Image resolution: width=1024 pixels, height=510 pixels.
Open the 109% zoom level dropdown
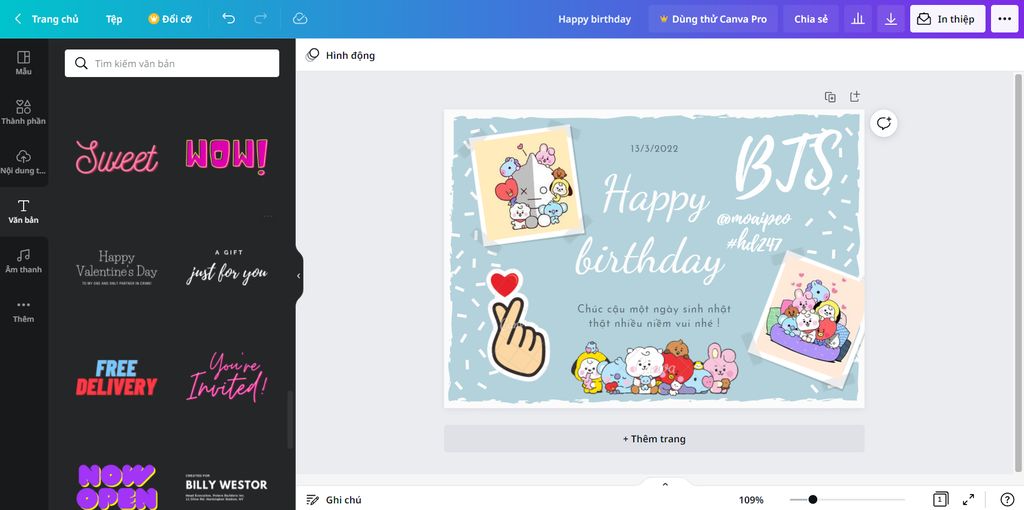751,500
